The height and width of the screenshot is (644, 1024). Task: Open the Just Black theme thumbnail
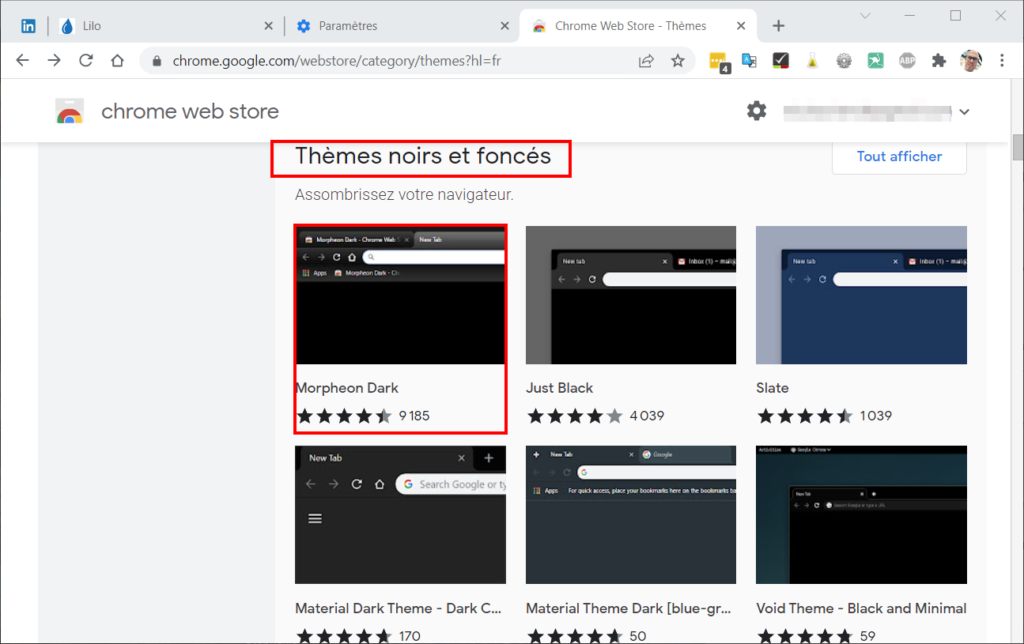click(631, 295)
